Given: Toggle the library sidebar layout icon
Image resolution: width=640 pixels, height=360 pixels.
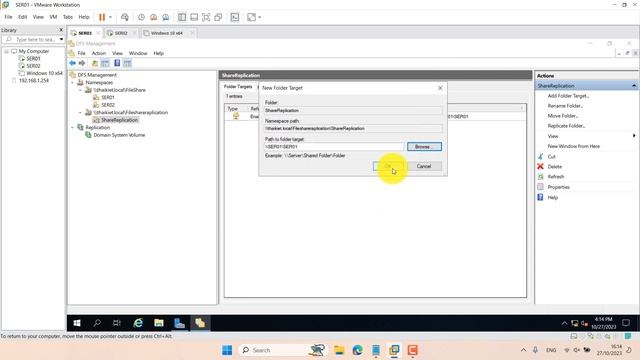Looking at the screenshot, I should (182, 17).
